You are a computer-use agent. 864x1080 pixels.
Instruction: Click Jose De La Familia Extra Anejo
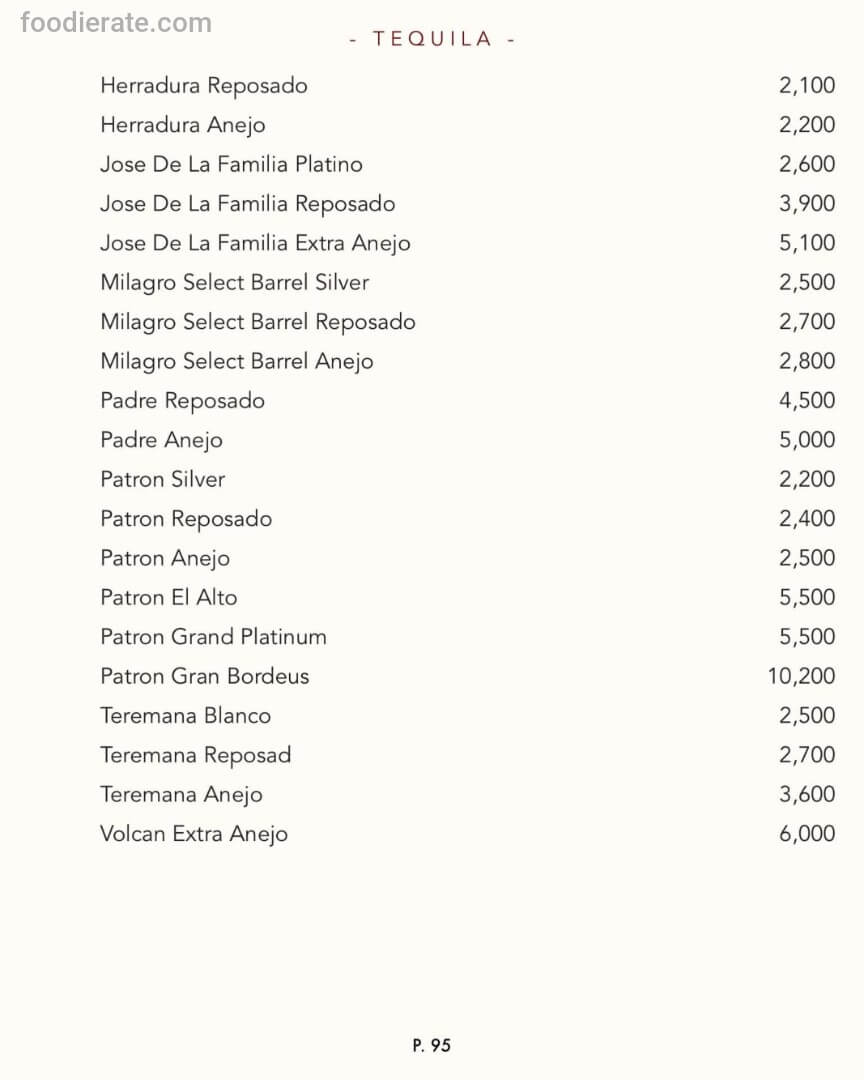(255, 243)
